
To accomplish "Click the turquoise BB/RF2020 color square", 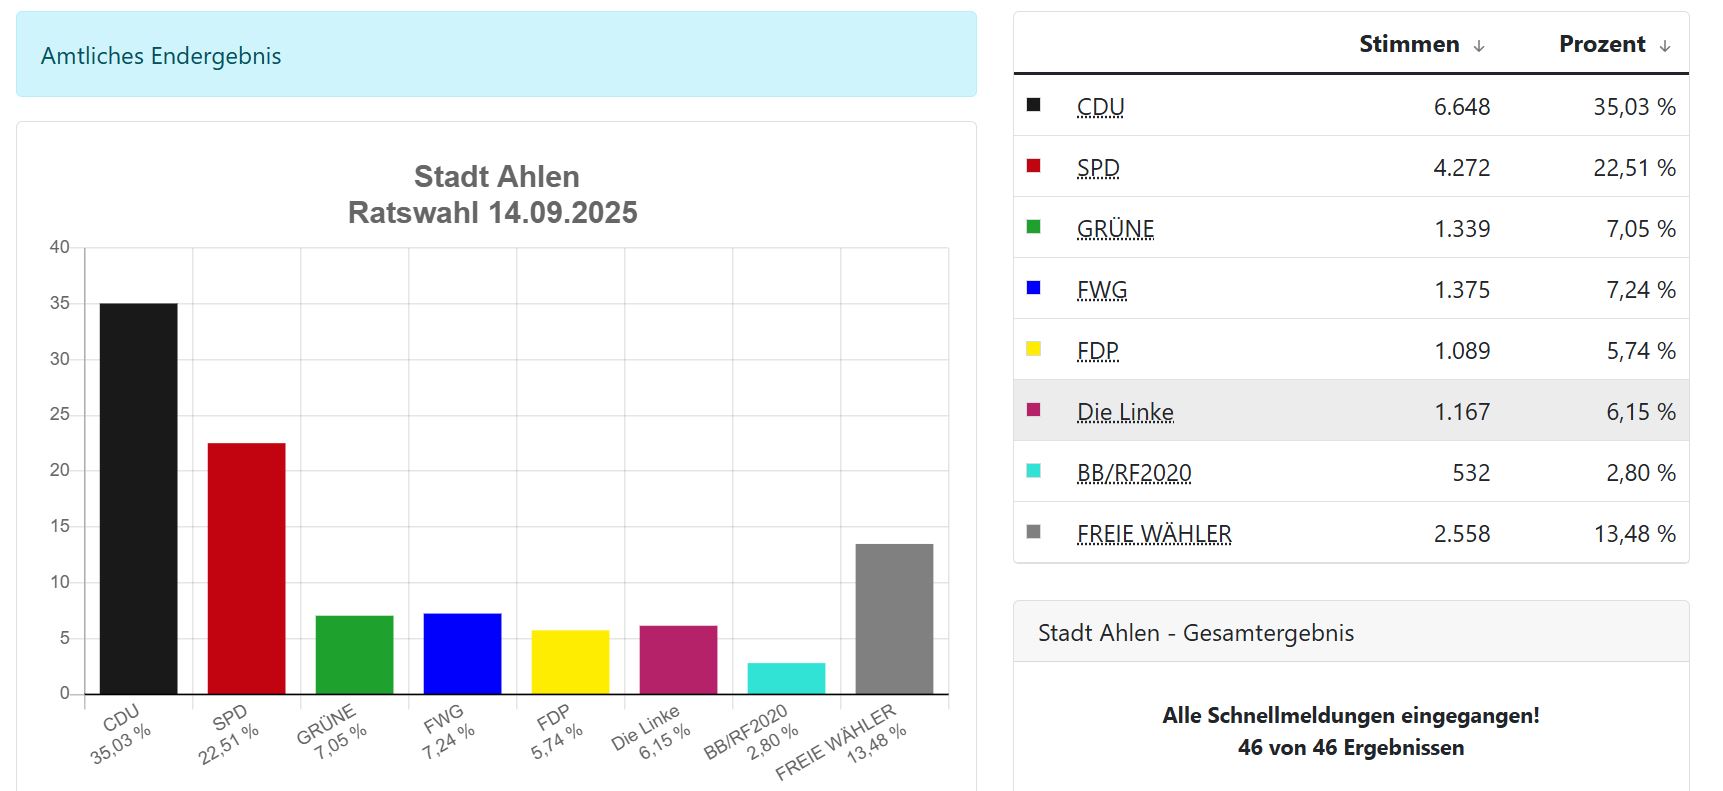I will point(1034,471).
